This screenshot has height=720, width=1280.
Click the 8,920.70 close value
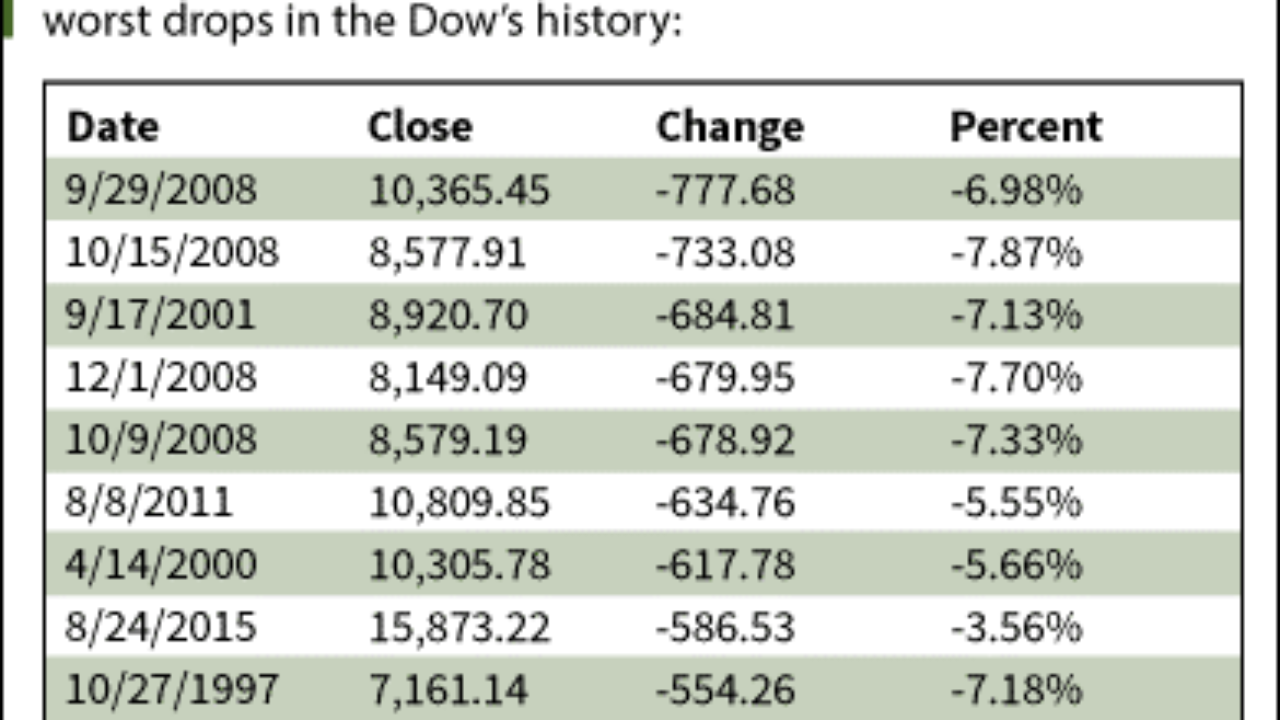447,316
